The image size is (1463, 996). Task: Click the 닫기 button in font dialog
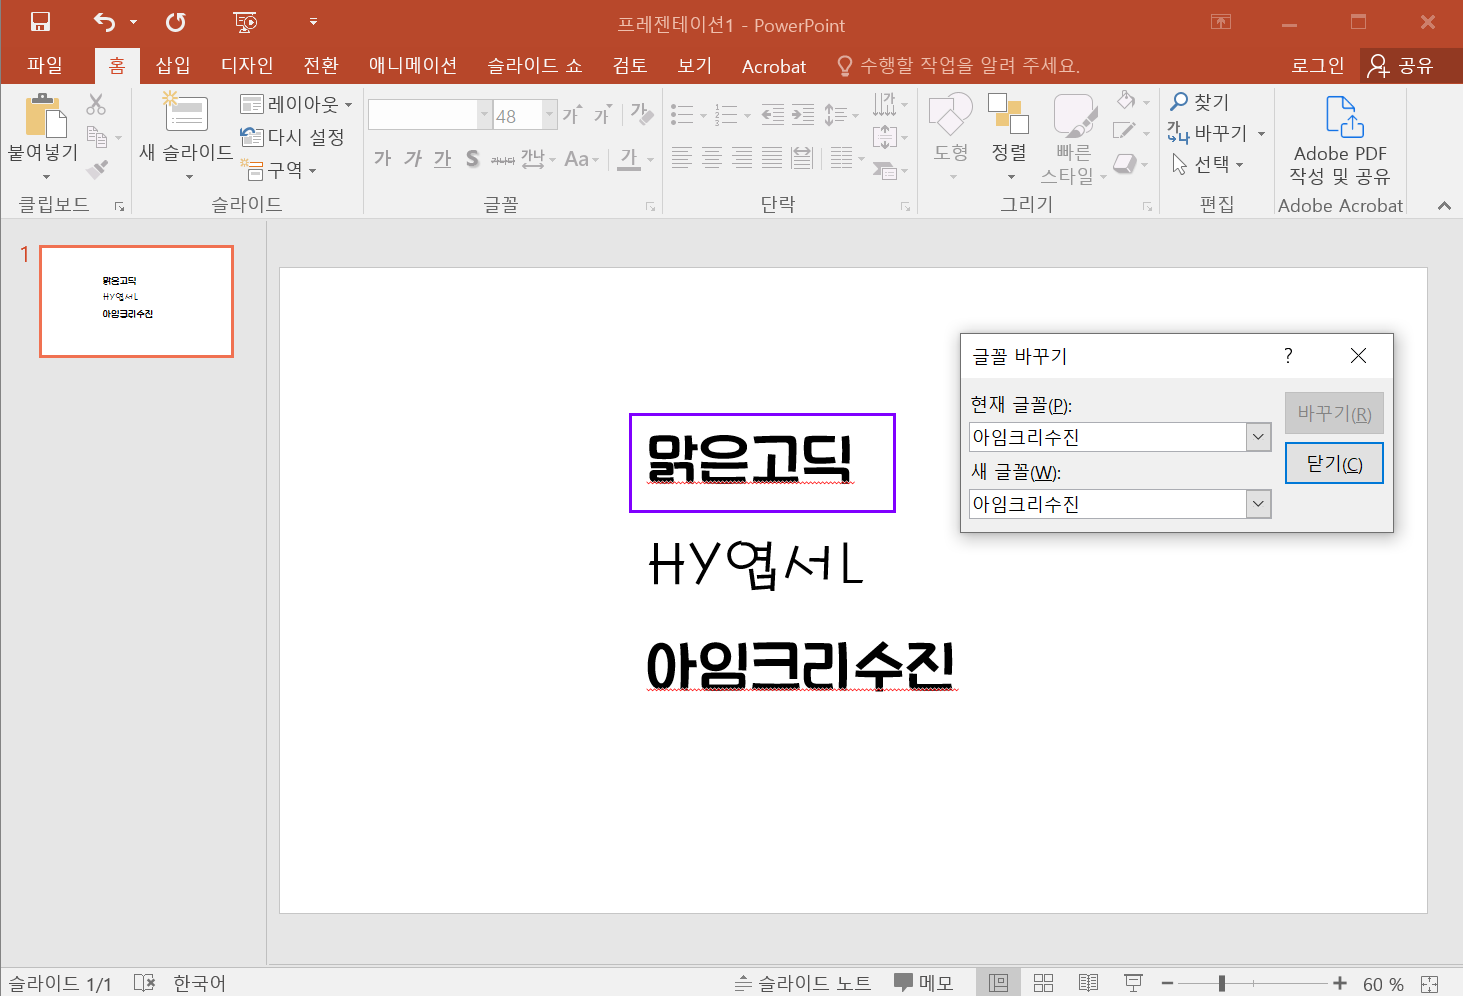coord(1334,463)
